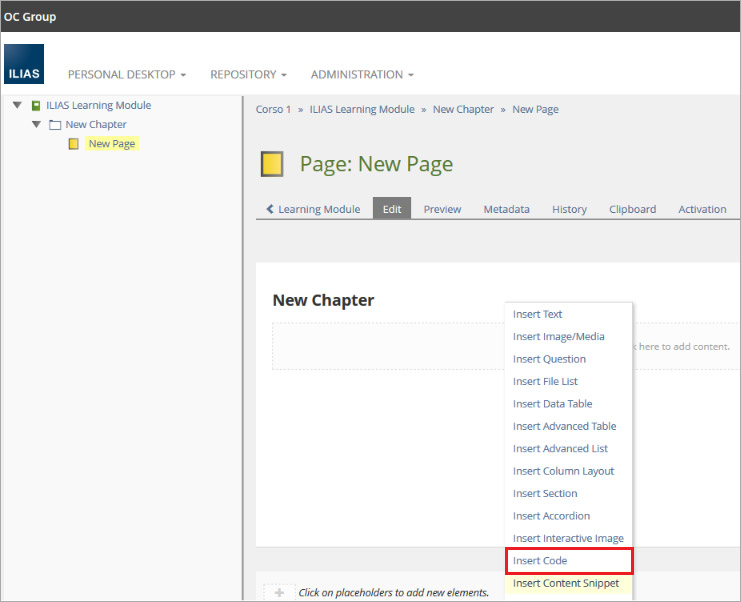Open the Metadata tab
741x602 pixels.
pos(506,209)
